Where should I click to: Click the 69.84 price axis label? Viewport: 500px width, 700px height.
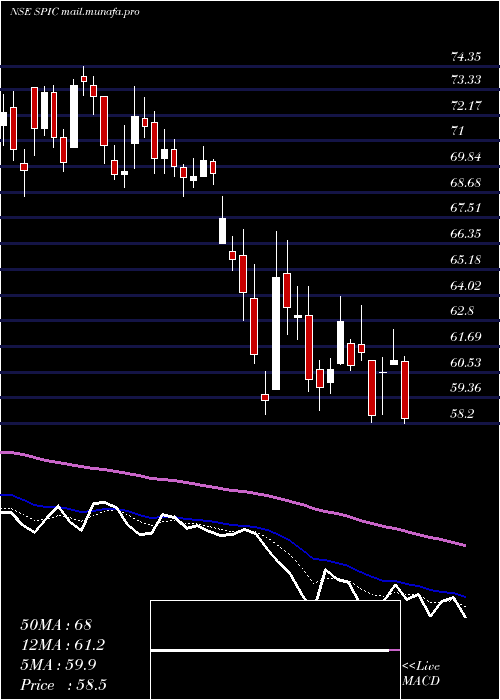pos(466,157)
